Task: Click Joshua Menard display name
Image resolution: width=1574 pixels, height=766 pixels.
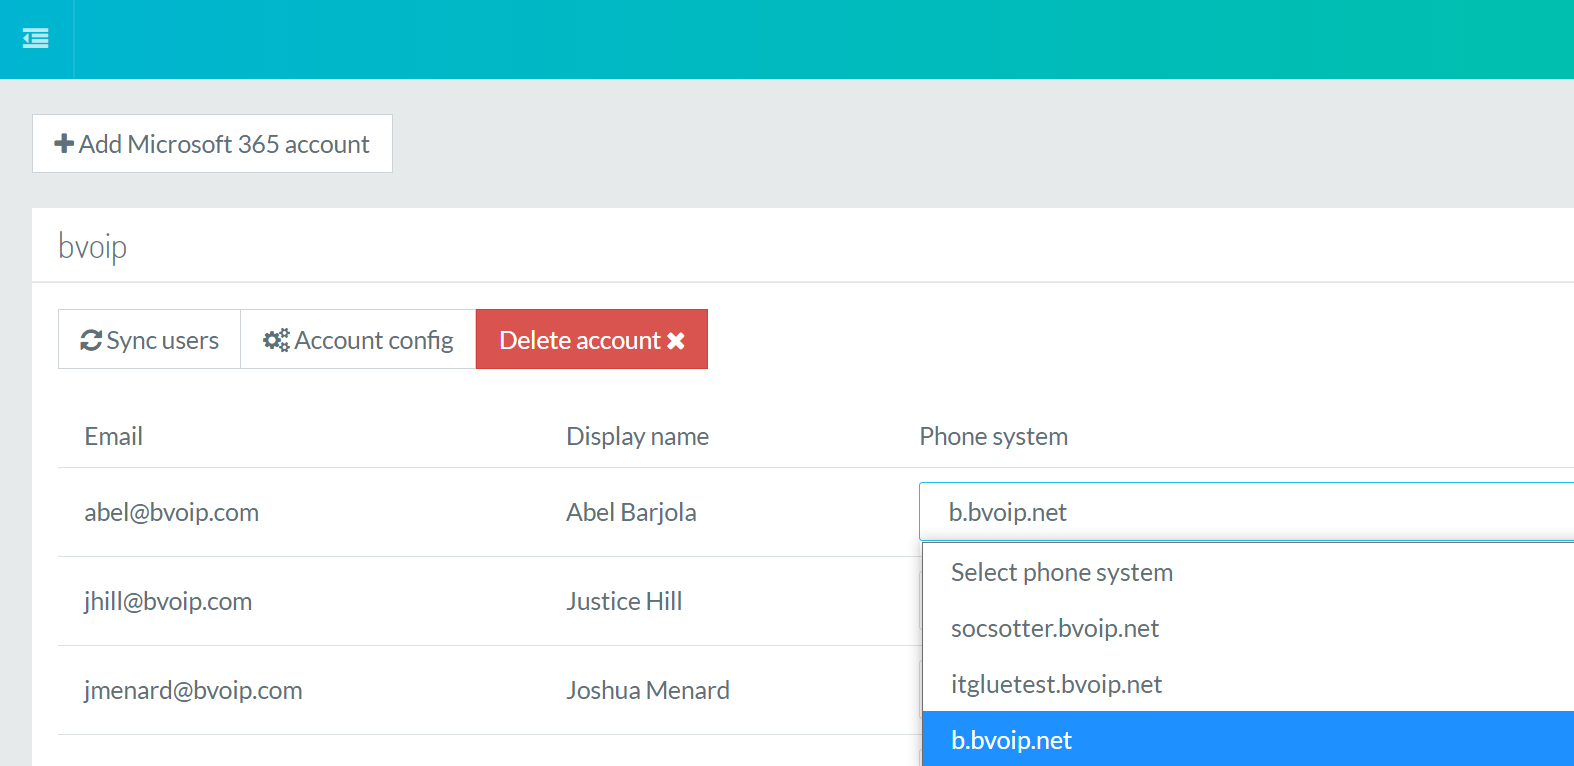Action: point(648,690)
